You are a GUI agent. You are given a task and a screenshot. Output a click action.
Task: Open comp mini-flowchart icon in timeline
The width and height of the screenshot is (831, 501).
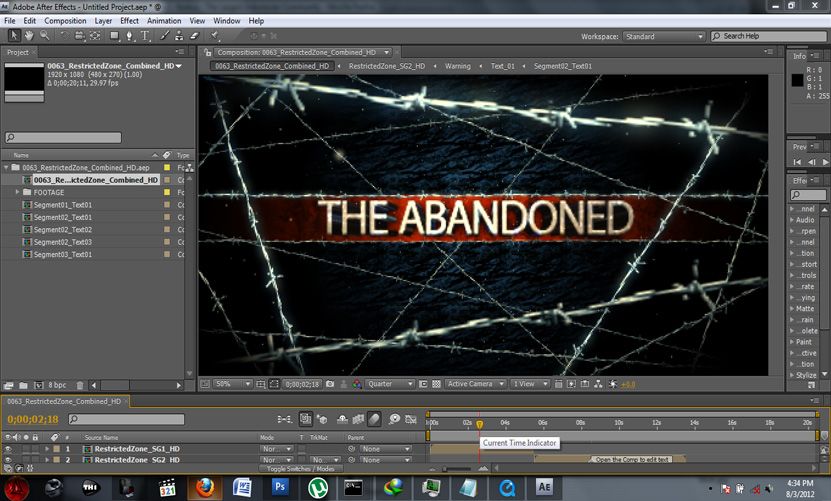[285, 419]
